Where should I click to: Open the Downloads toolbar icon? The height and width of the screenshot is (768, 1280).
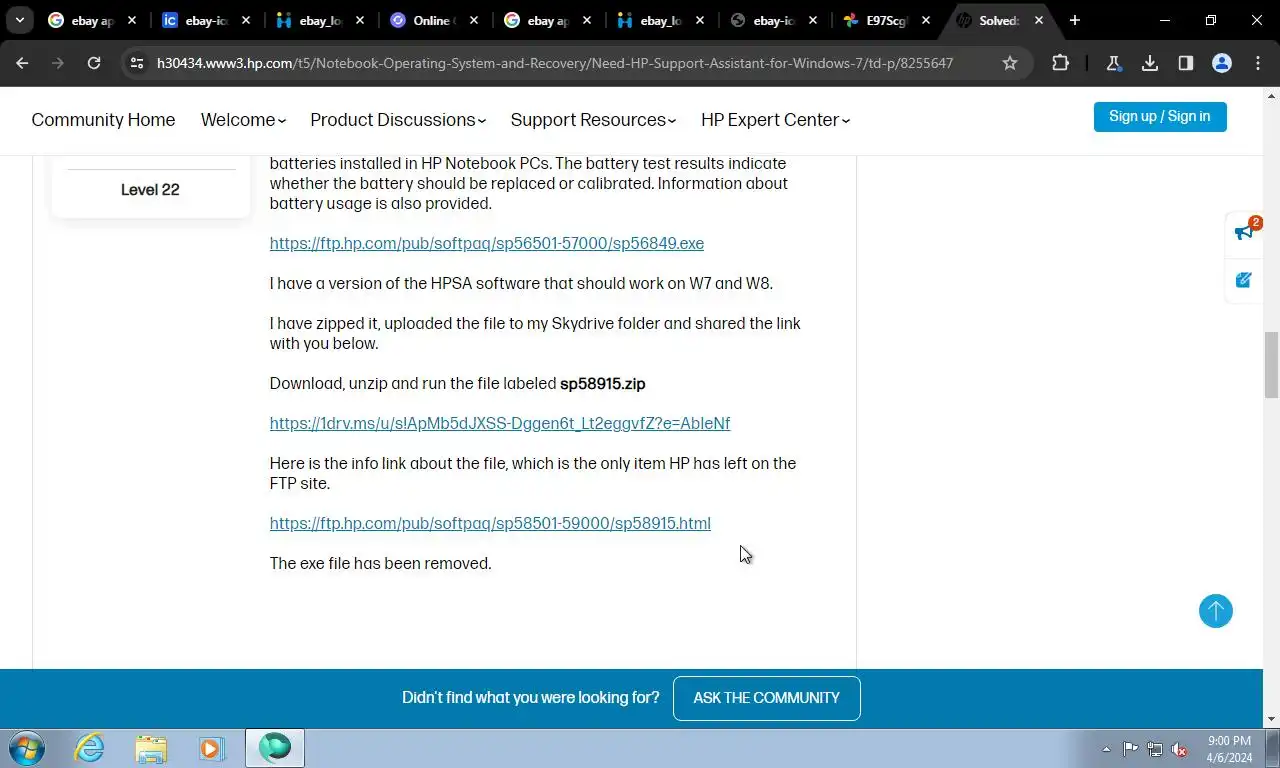pyautogui.click(x=1150, y=63)
